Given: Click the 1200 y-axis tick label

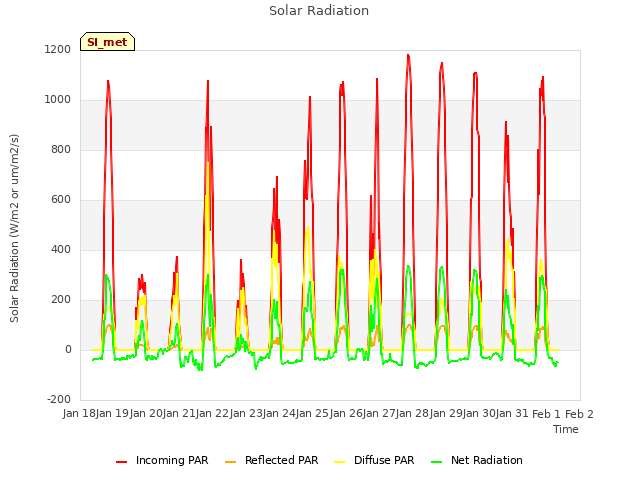Looking at the screenshot, I should pos(58,50).
